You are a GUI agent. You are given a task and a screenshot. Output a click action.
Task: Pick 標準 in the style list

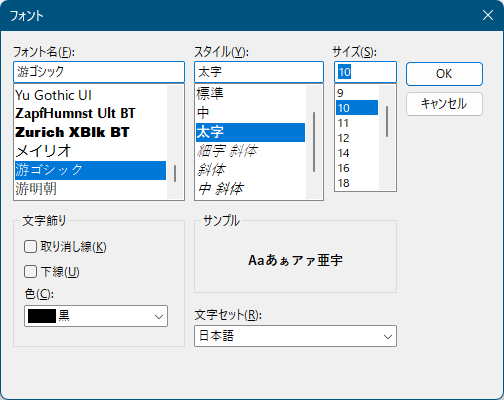(x=250, y=94)
